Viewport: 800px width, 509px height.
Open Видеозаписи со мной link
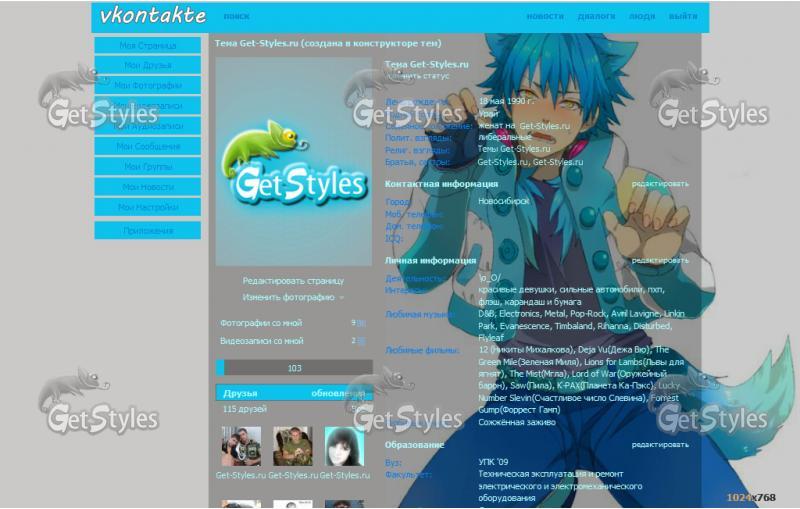point(262,341)
